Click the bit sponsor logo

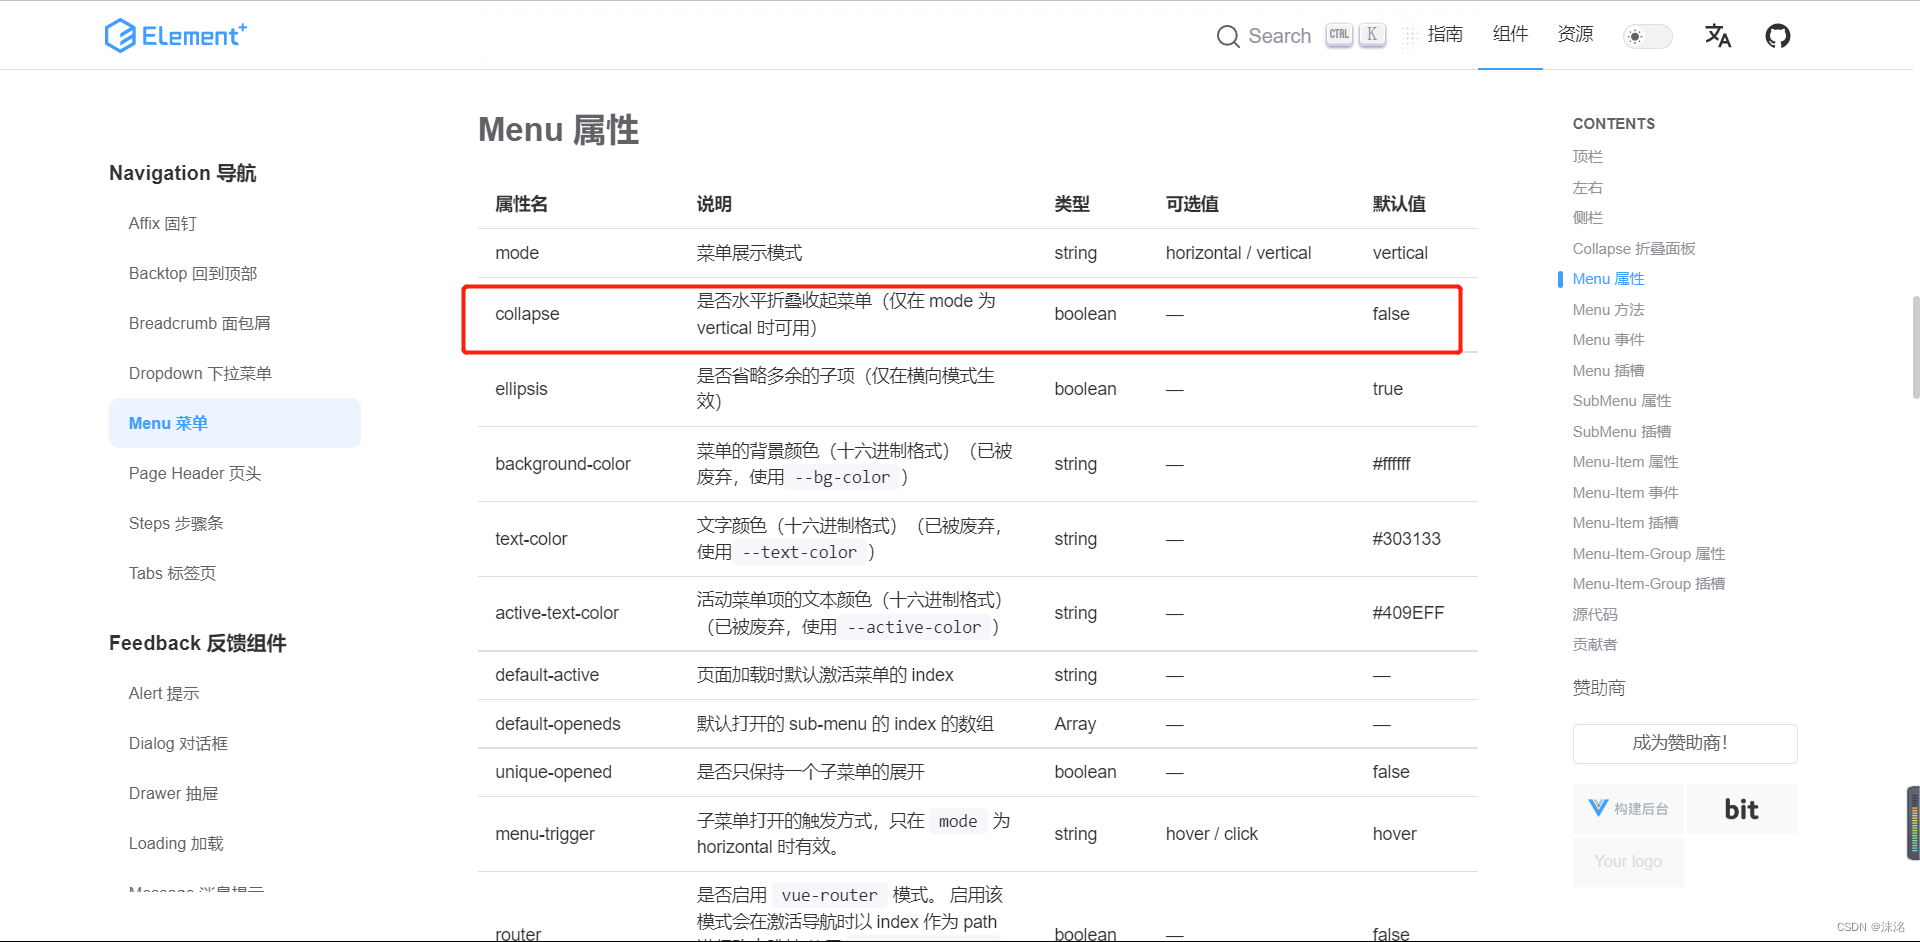click(x=1741, y=808)
